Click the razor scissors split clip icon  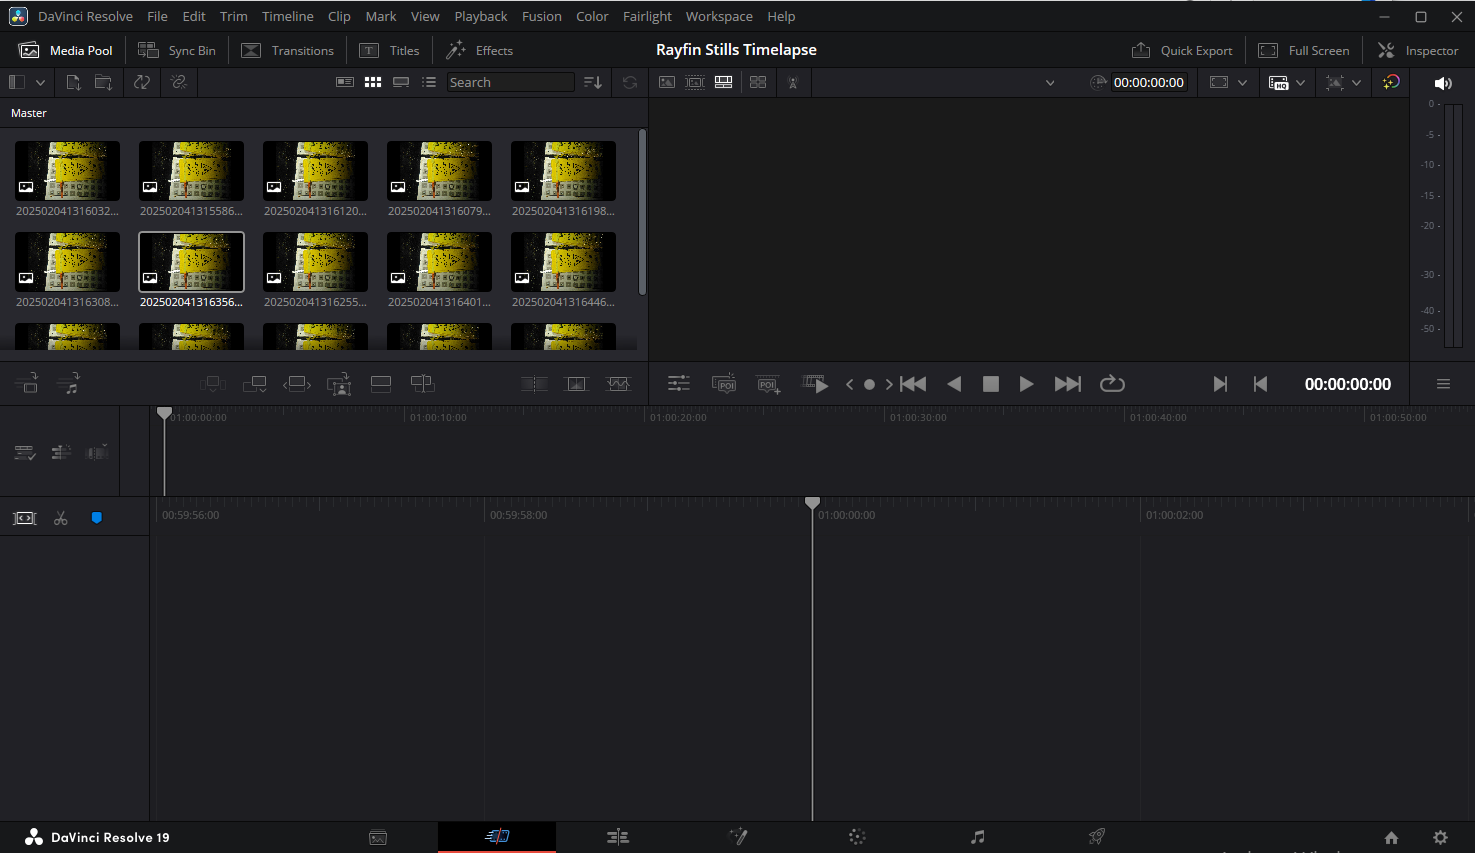(x=61, y=518)
